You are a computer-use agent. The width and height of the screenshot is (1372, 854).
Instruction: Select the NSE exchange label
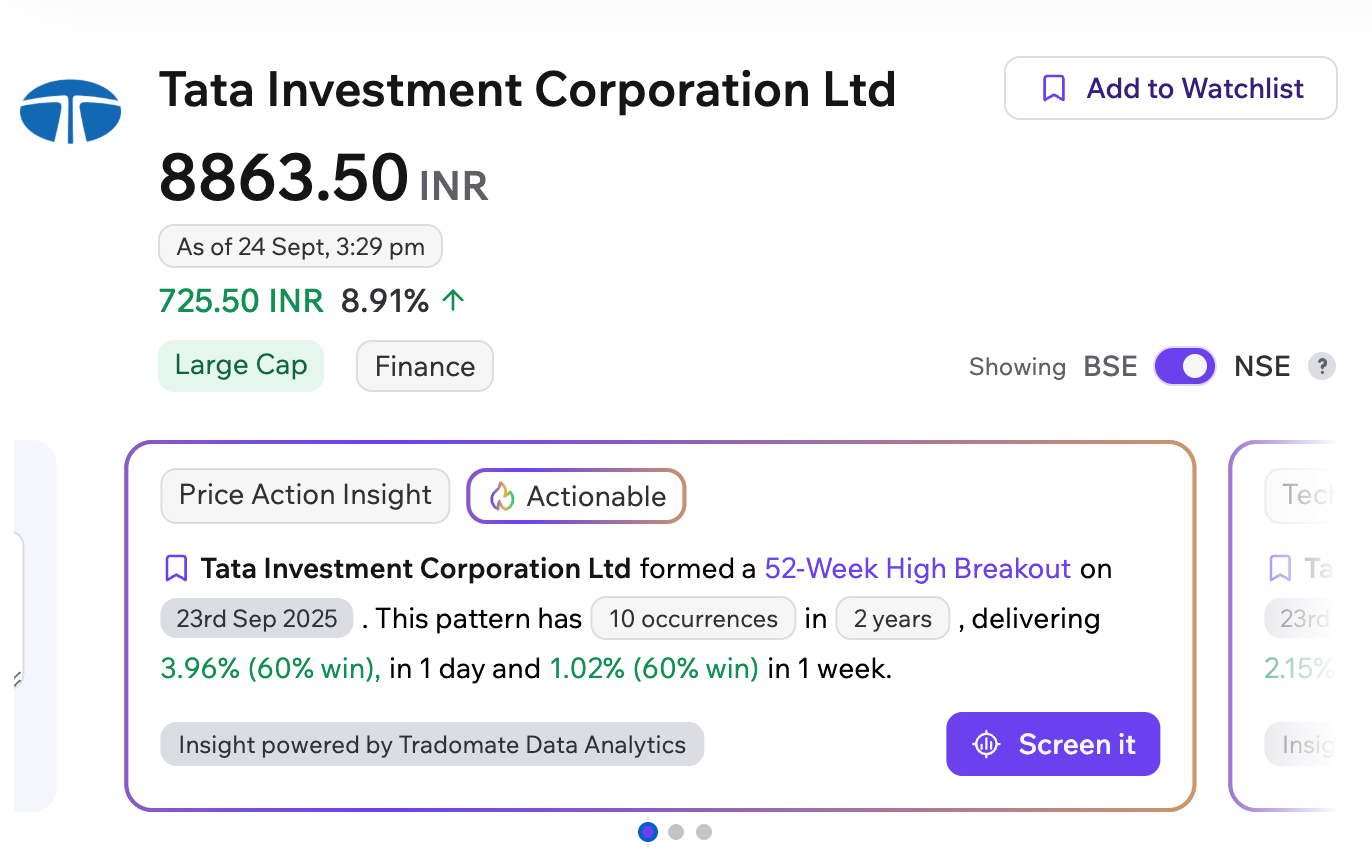click(1262, 366)
